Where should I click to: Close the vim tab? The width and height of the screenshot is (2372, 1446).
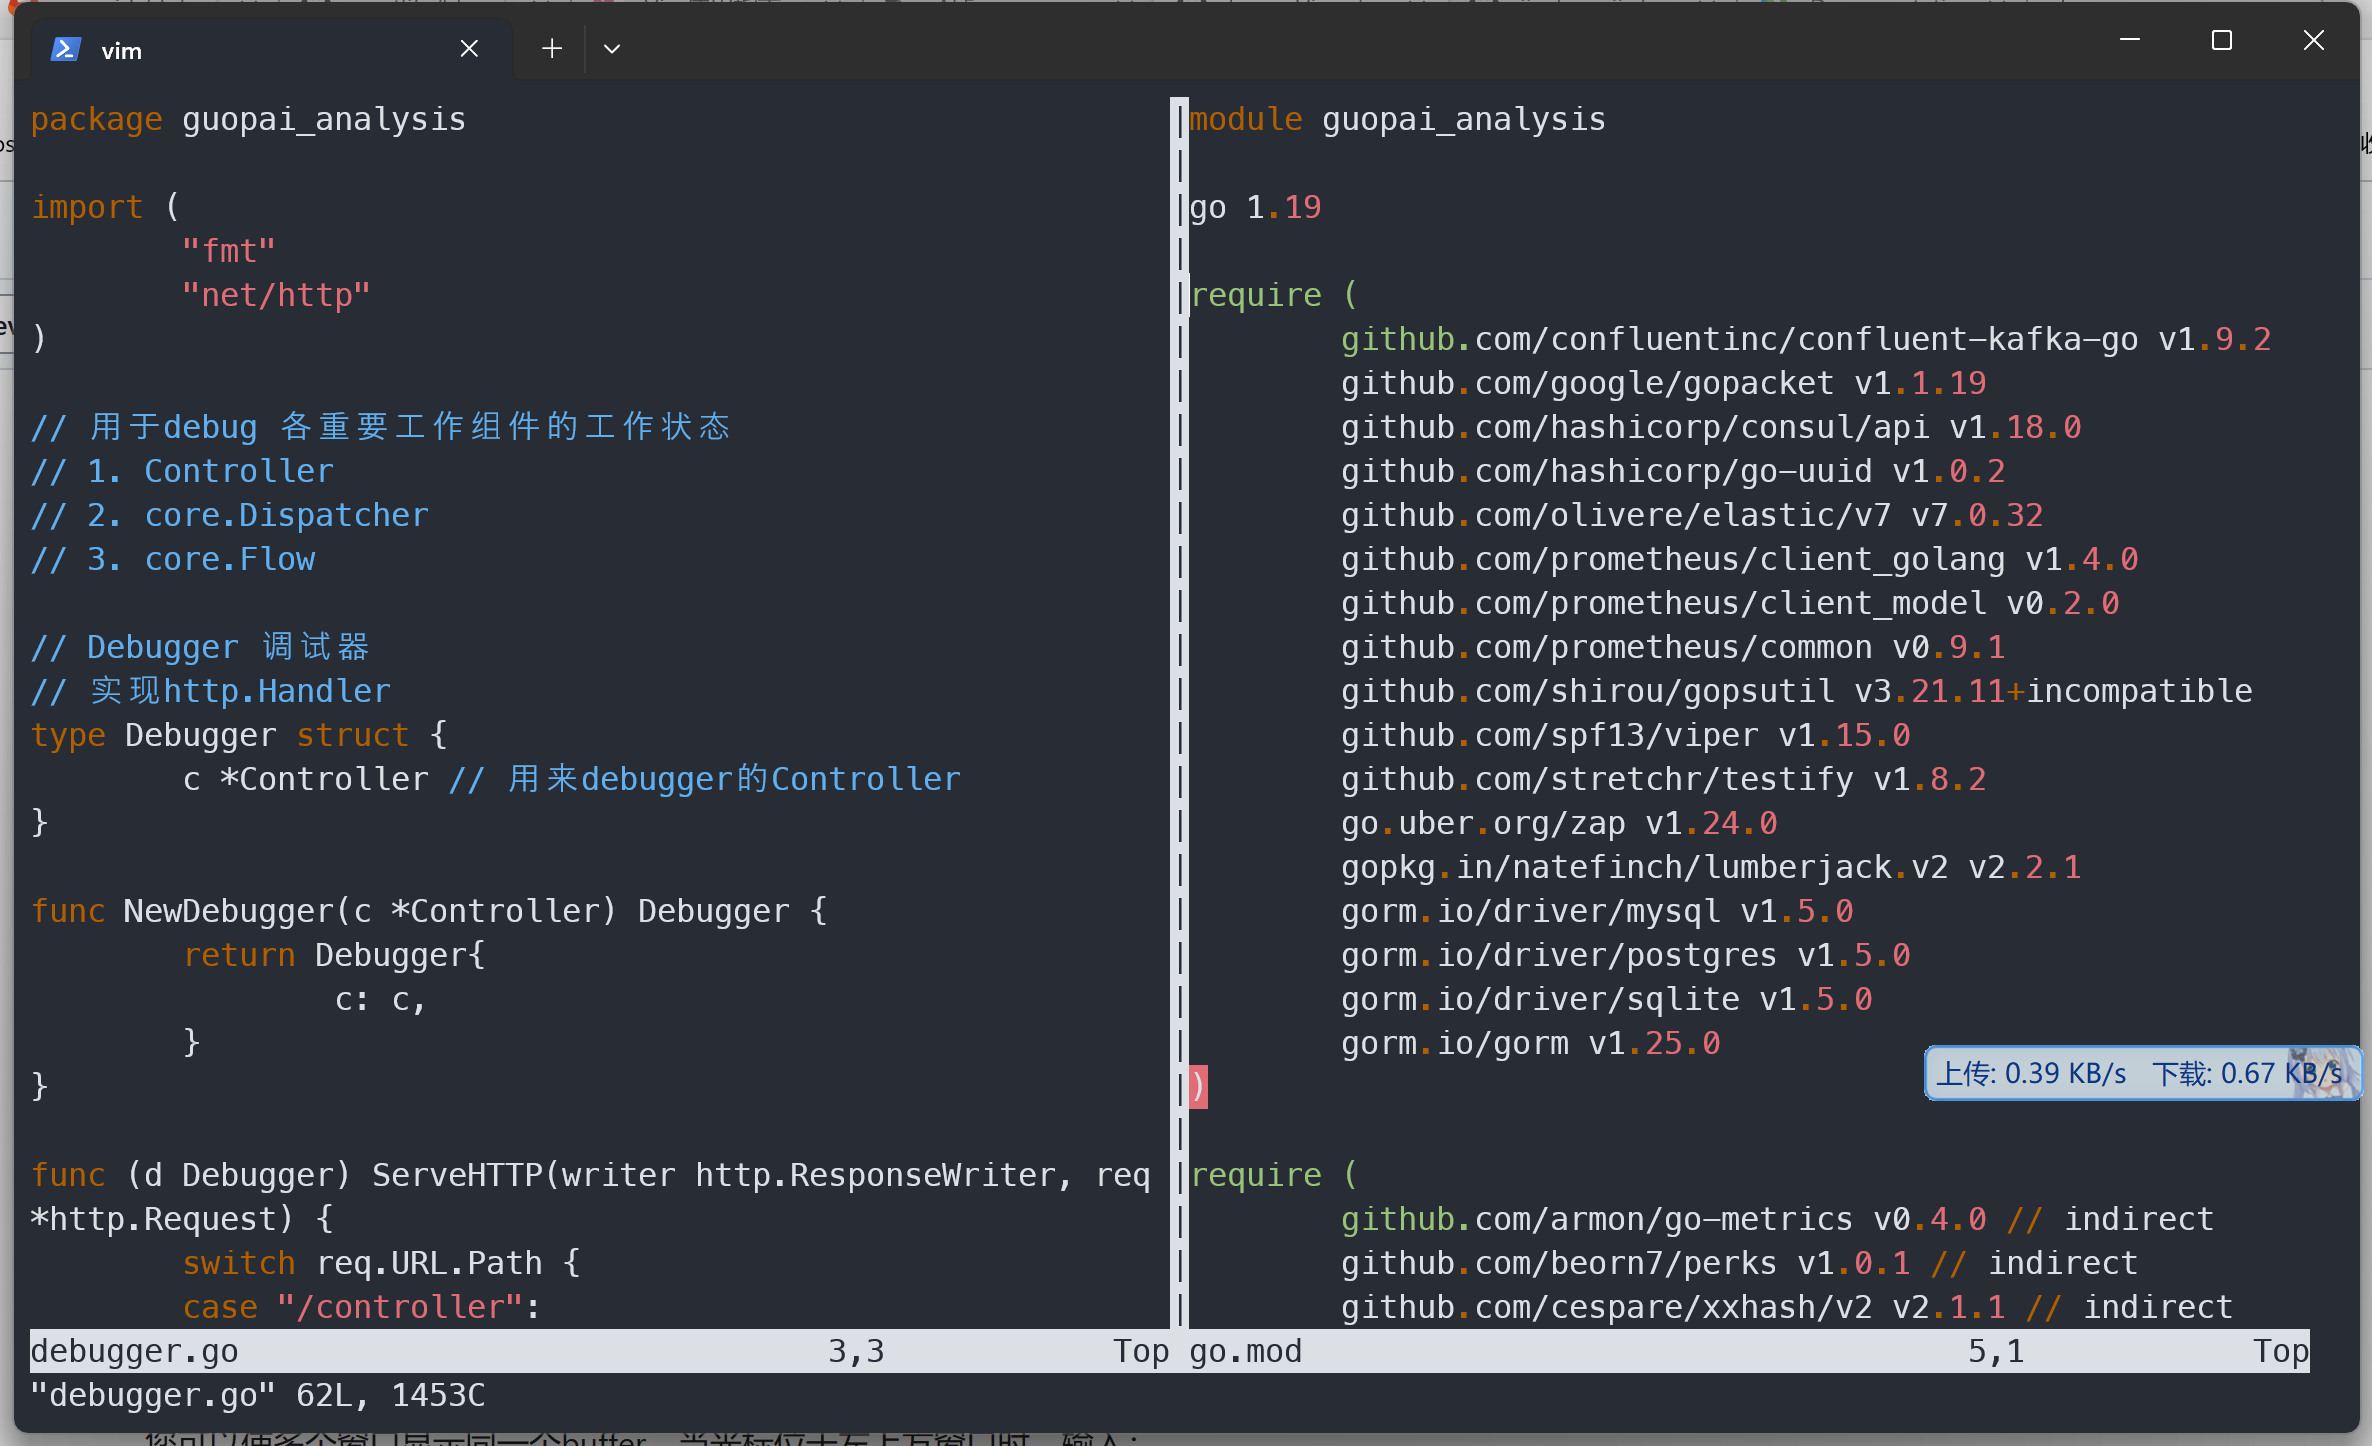[469, 48]
